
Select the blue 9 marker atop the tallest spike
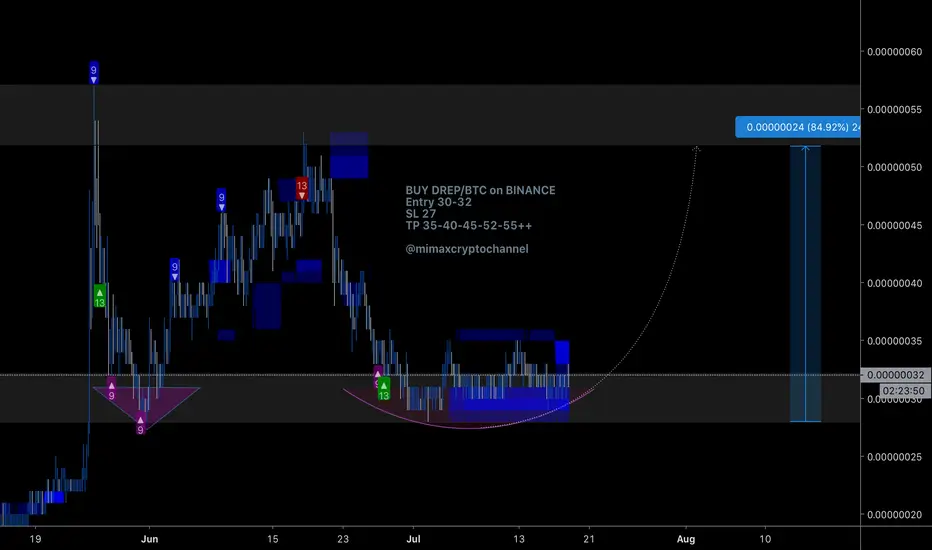[93, 73]
